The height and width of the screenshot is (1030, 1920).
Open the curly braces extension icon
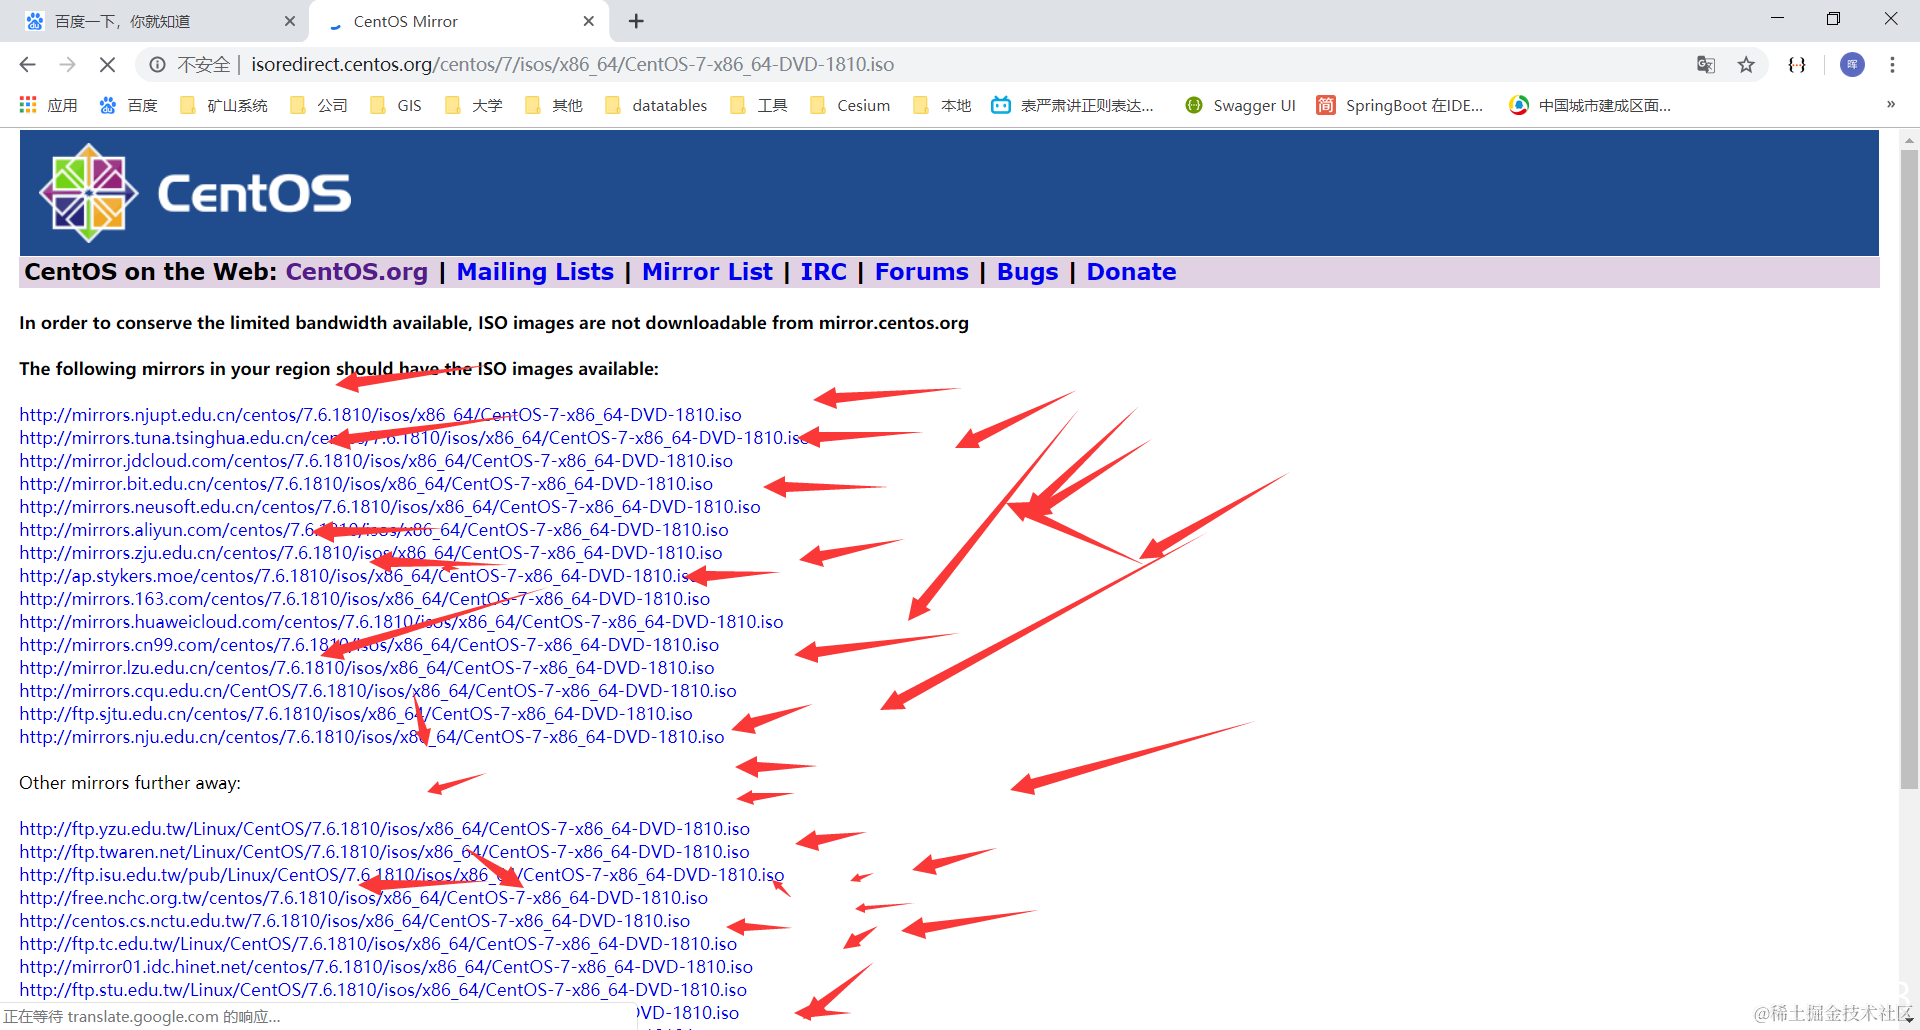click(1797, 65)
